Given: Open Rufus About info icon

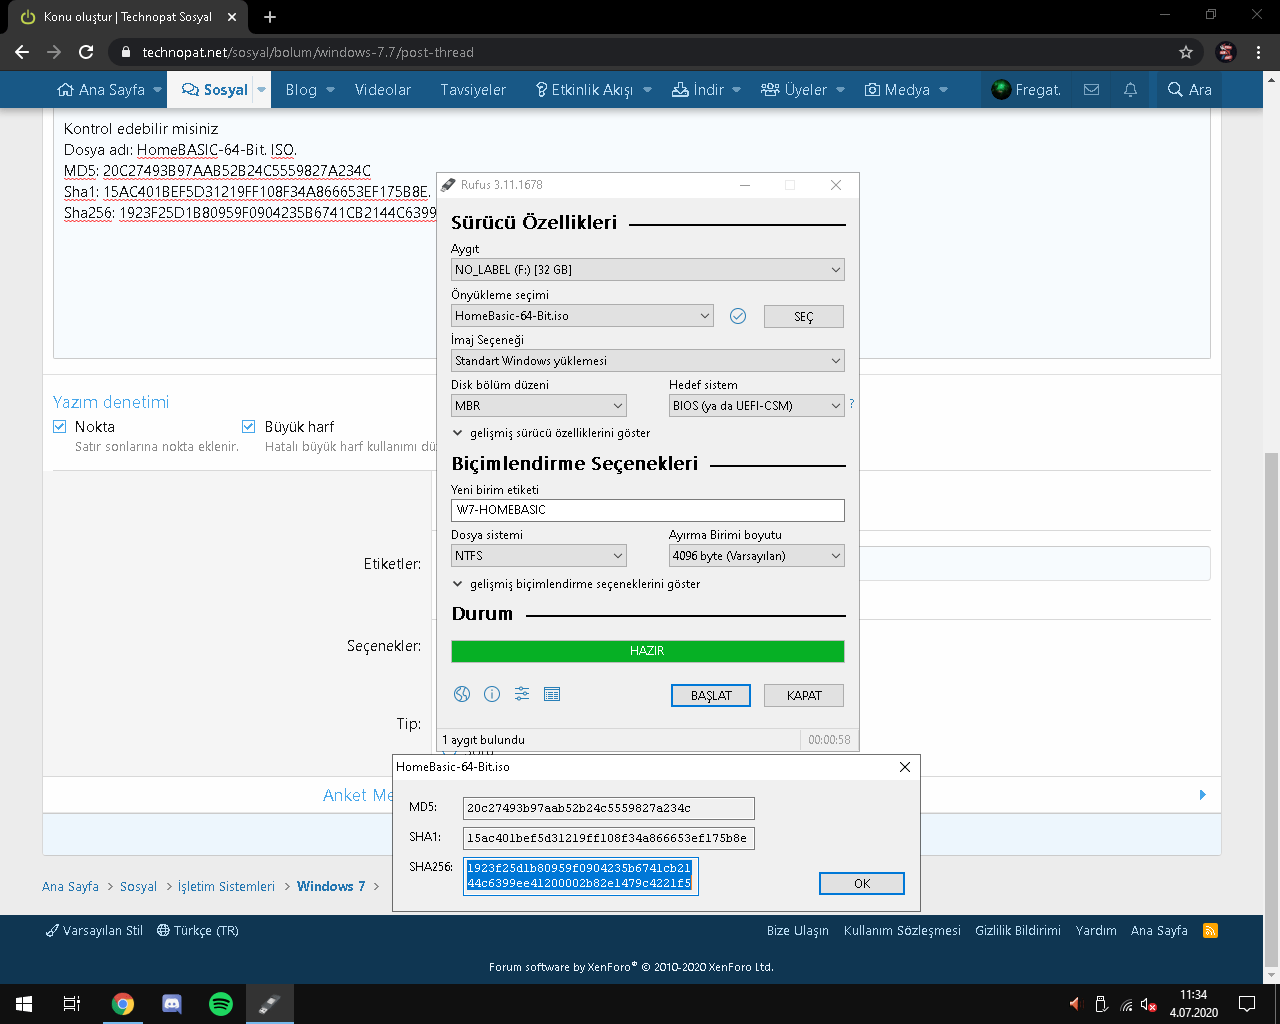Looking at the screenshot, I should (492, 694).
